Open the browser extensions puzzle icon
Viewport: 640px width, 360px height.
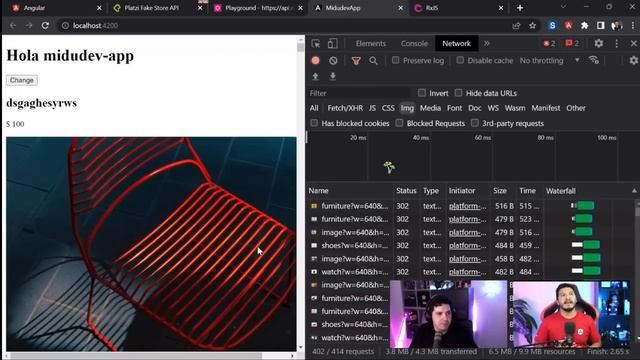pos(584,26)
